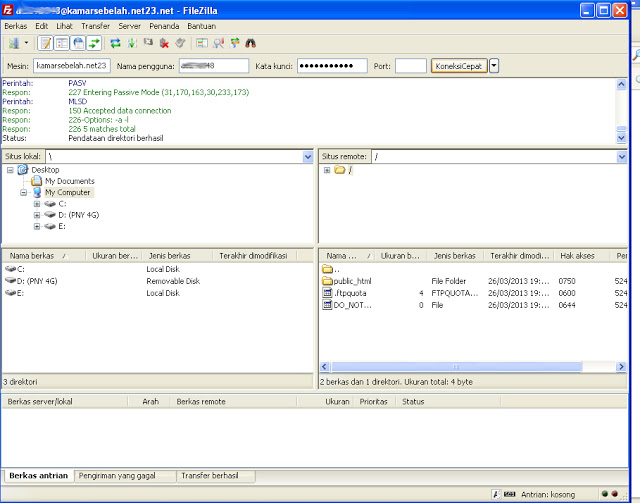Click remote list scroll right arrow
640x503 pixels.
[621, 367]
